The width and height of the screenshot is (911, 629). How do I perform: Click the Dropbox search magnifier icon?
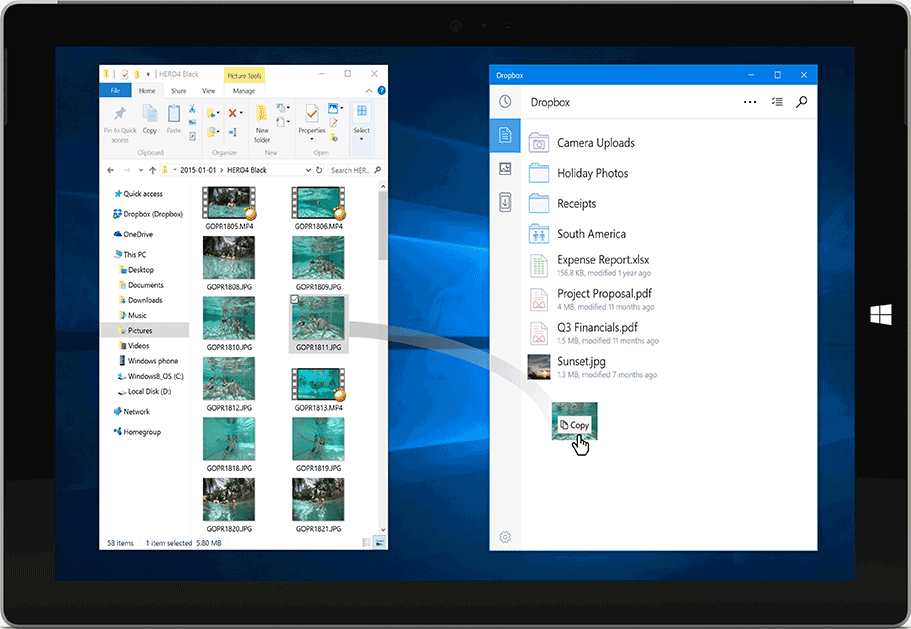(x=801, y=102)
